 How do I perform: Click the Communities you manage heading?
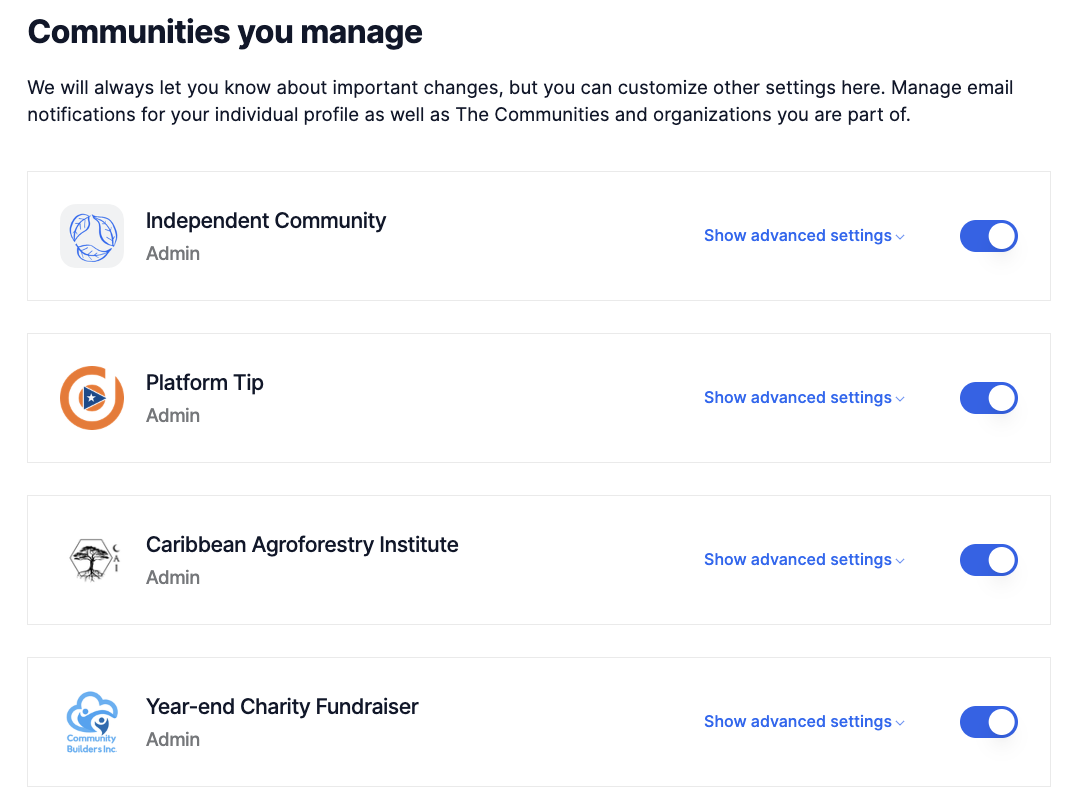[225, 32]
